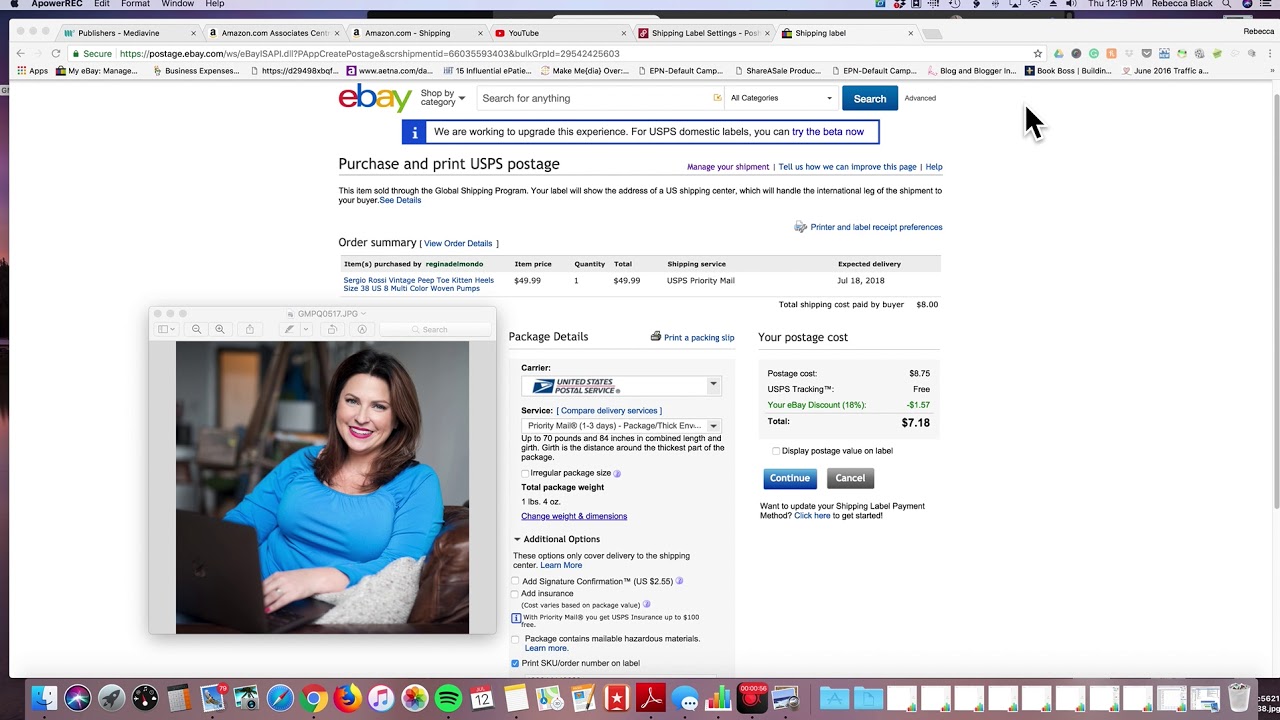Open Finder from the Dock

click(x=44, y=698)
